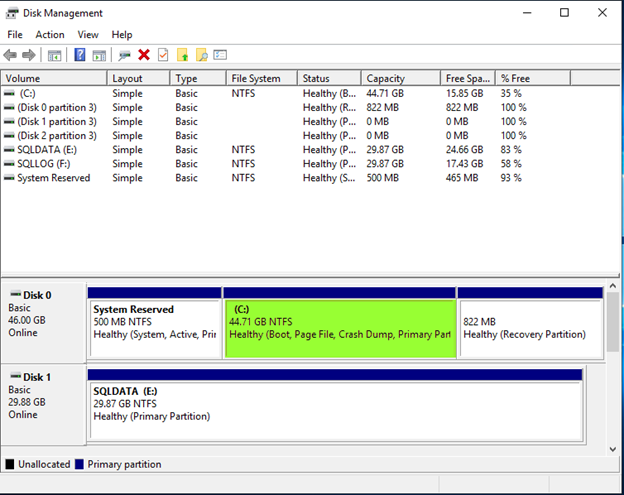Click the disk pane vertical scrollbar thumb

[x=613, y=322]
